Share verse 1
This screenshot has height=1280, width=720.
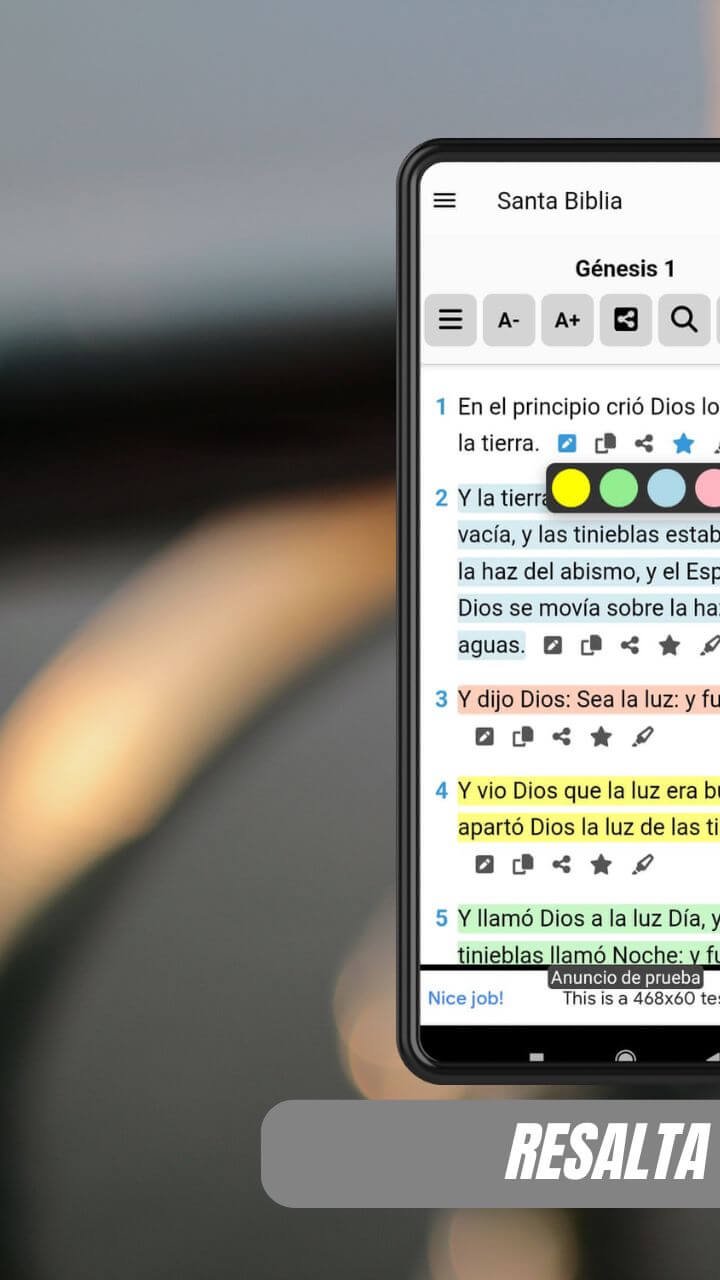click(644, 443)
